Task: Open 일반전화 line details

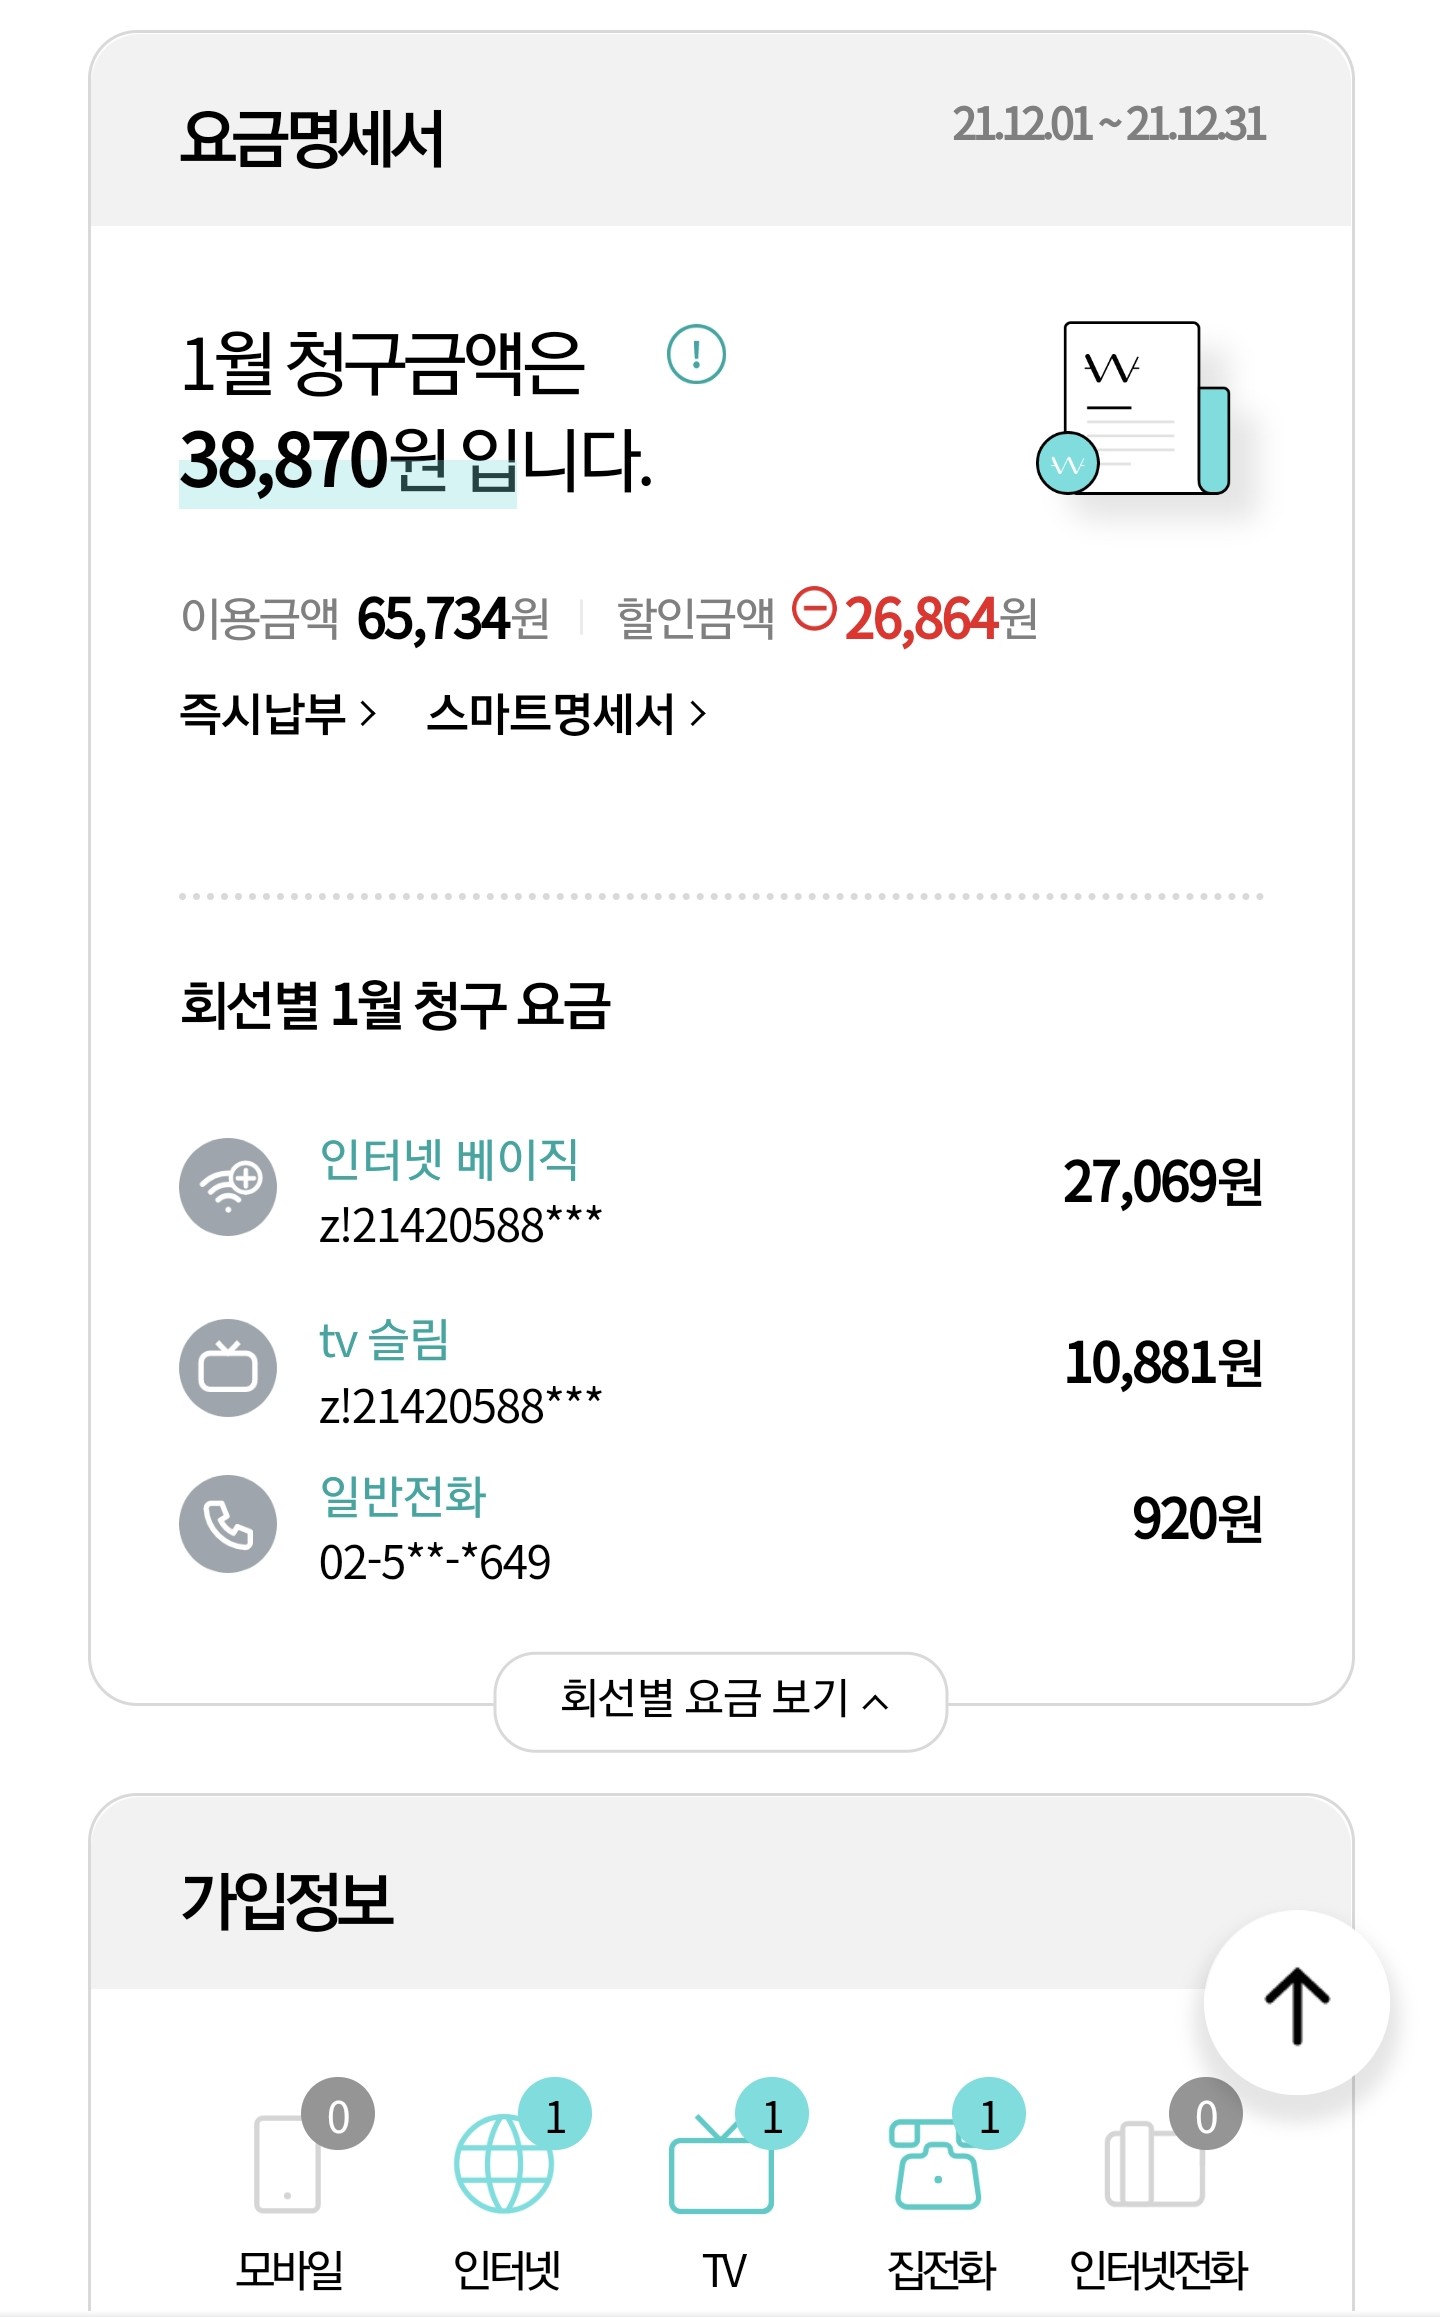Action: coord(403,1497)
